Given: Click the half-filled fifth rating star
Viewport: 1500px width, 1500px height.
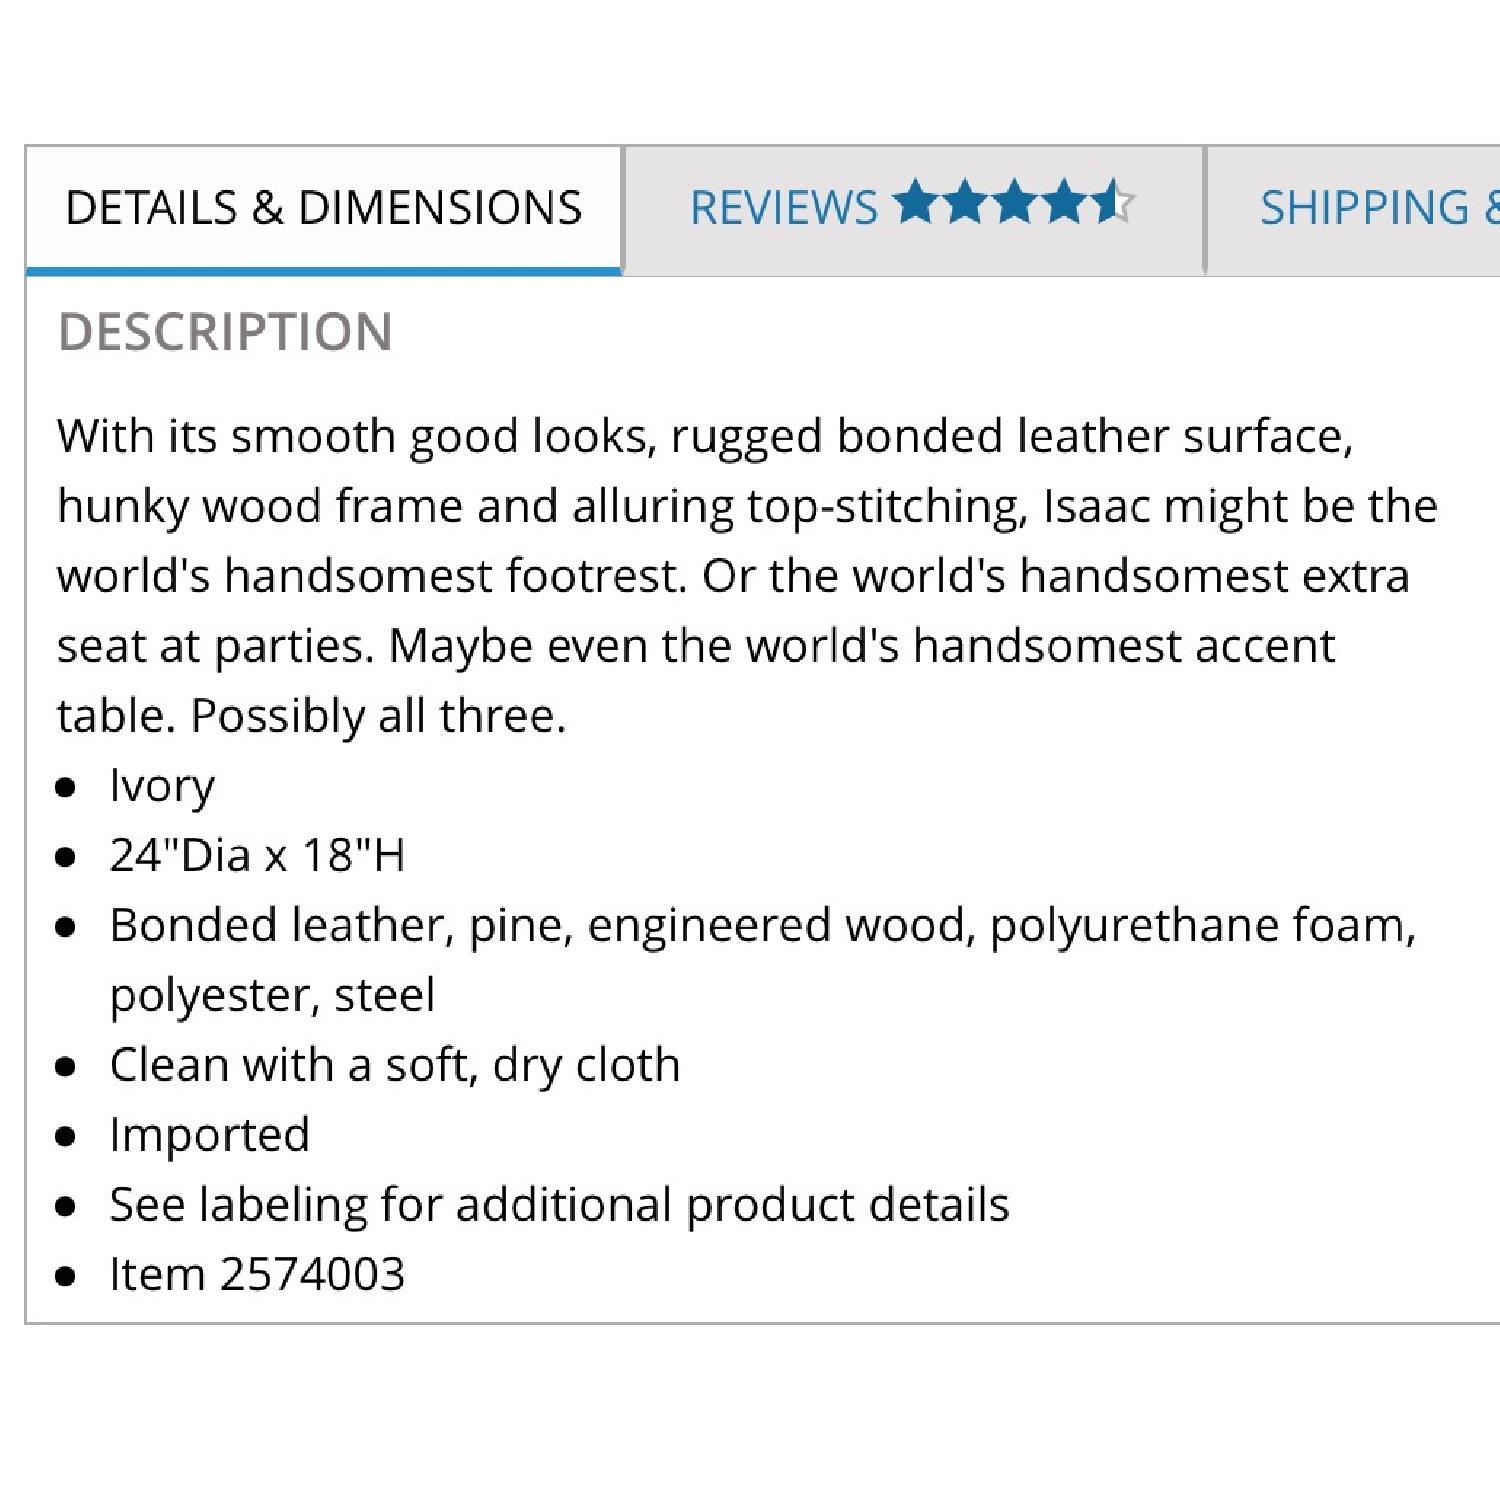Looking at the screenshot, I should pyautogui.click(x=1113, y=202).
